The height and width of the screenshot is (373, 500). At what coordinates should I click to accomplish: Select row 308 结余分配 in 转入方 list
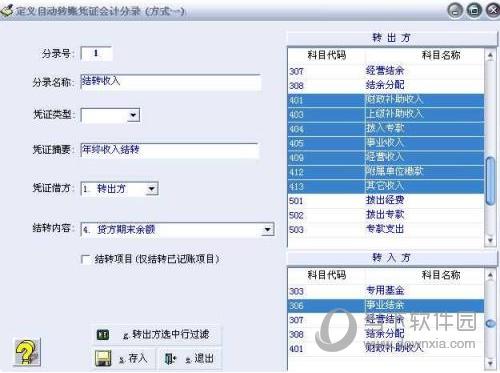point(386,334)
